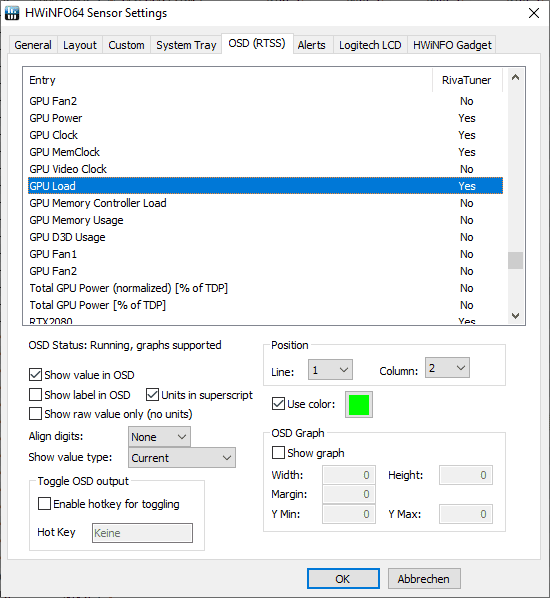Close the Sensor Settings dialog
This screenshot has width=550, height=598.
coord(534,13)
